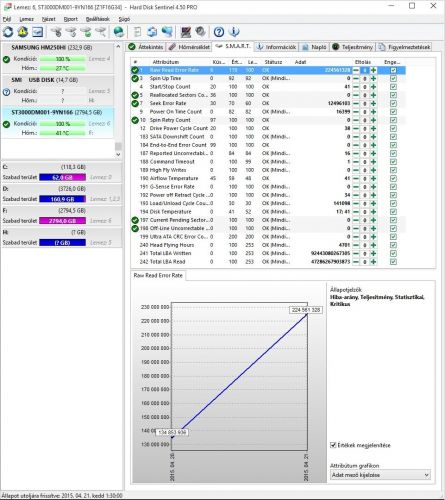
Task: Click the green plus in Total LBA Read row
Action: pos(373,262)
